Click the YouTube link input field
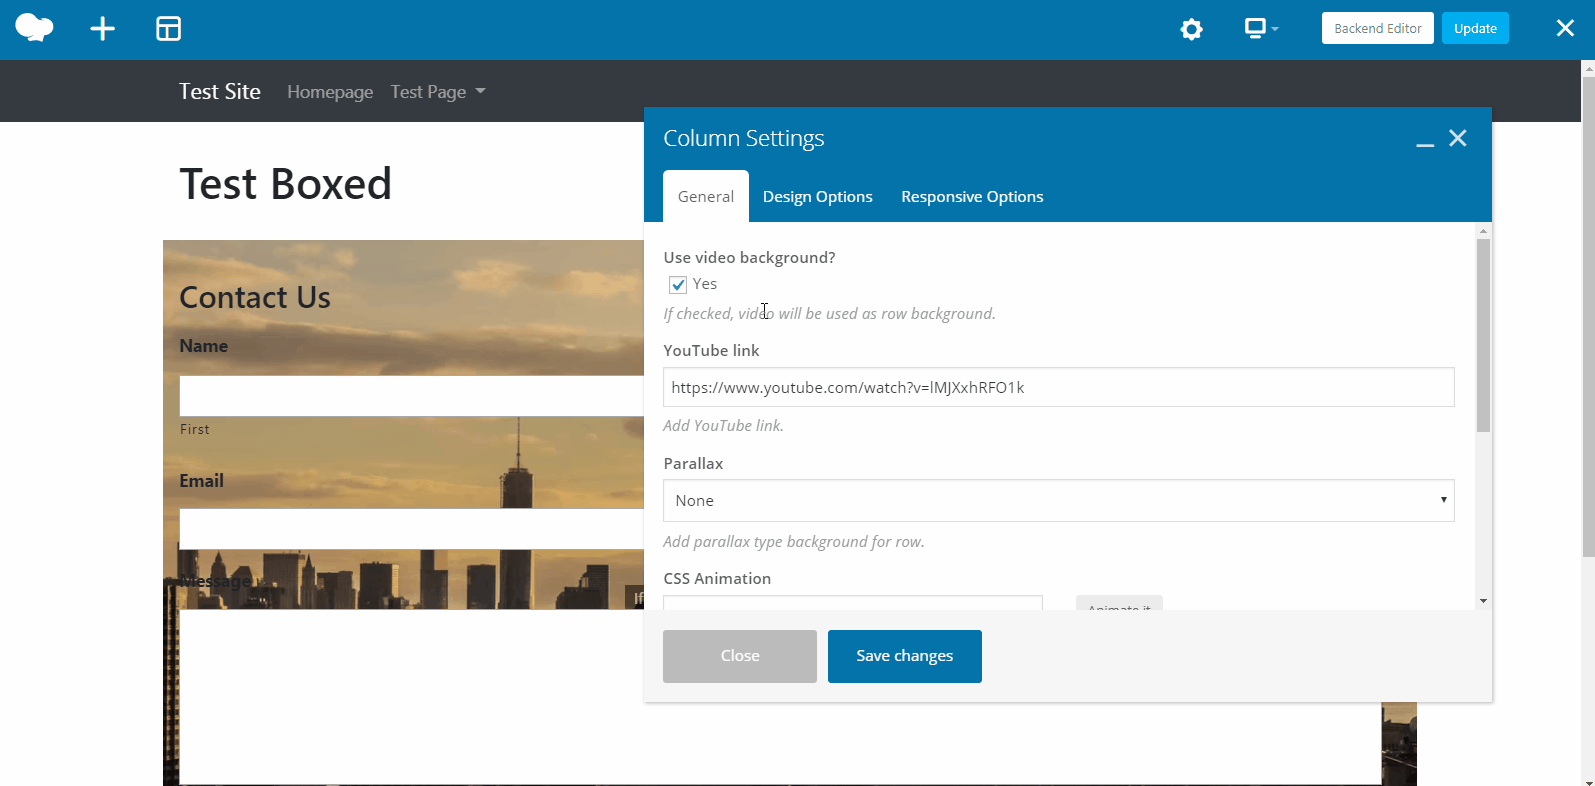Screen dimensions: 1595x786 coord(1058,387)
